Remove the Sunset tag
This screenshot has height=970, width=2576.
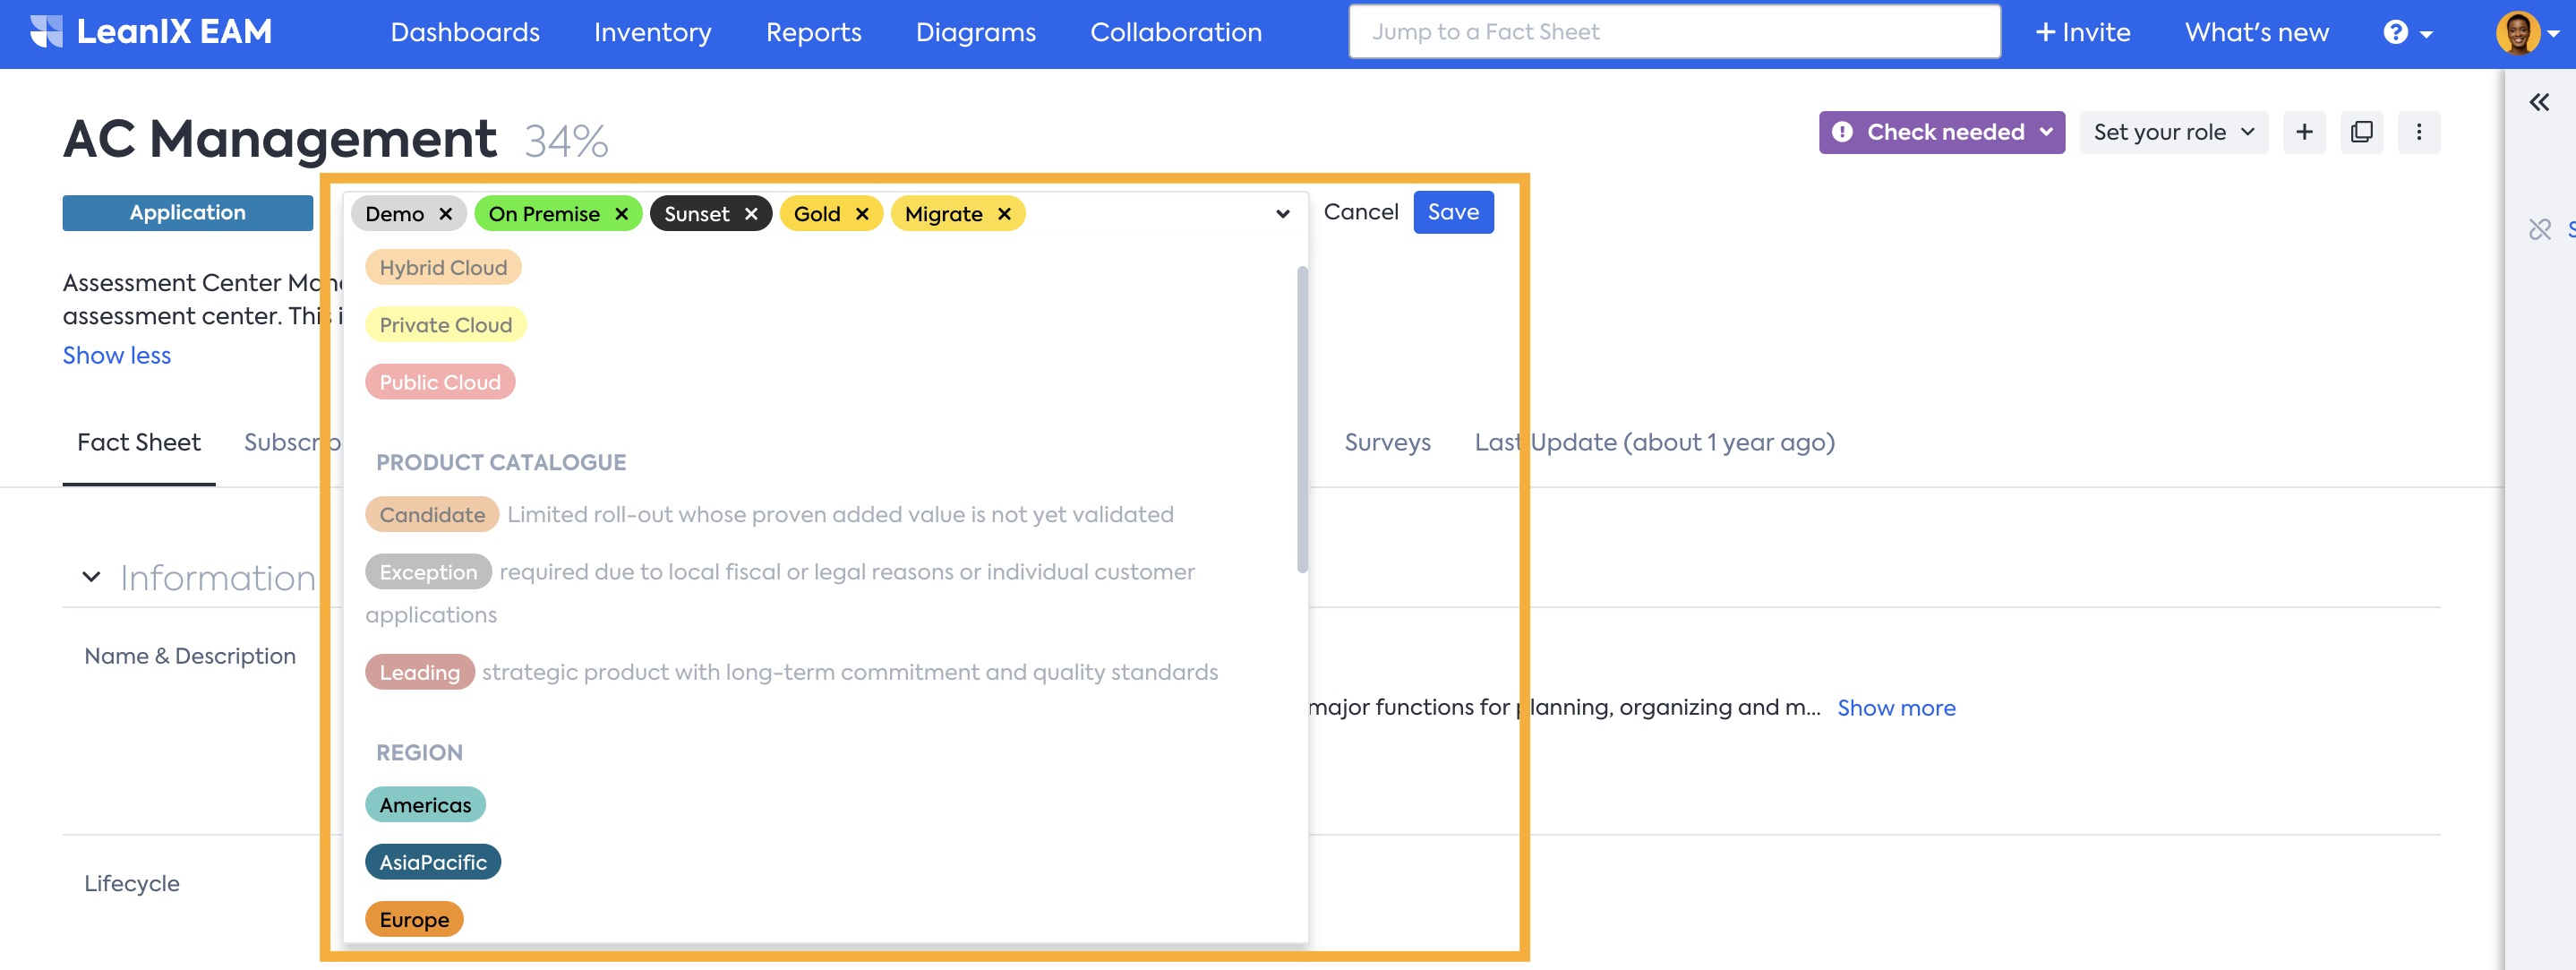751,214
